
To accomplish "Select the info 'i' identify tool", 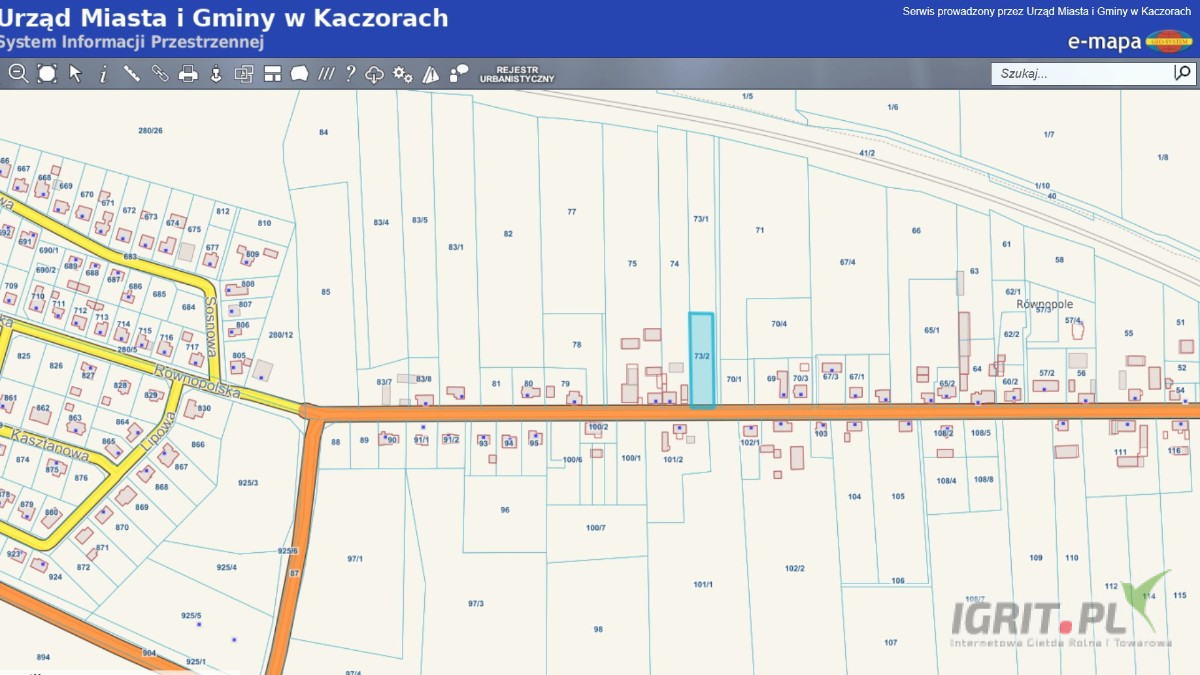I will point(103,73).
